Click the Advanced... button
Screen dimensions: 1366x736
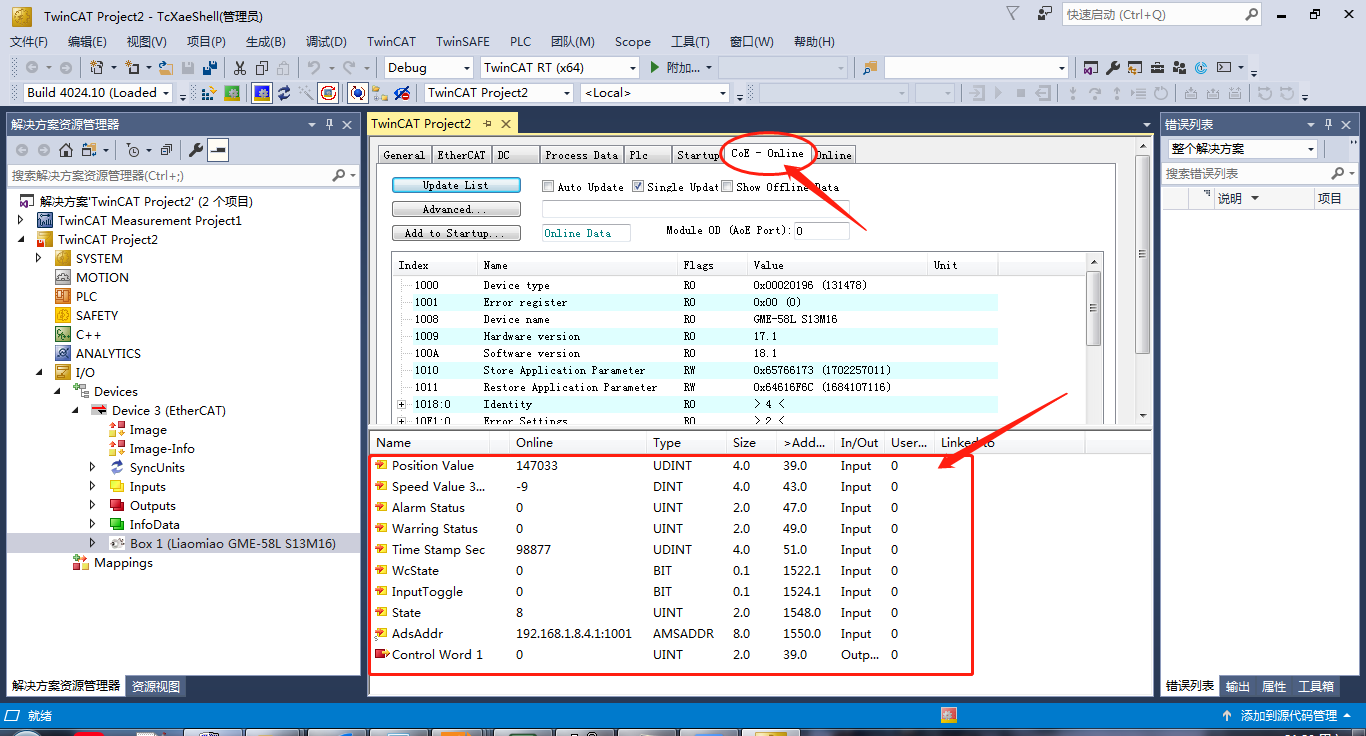click(x=456, y=209)
